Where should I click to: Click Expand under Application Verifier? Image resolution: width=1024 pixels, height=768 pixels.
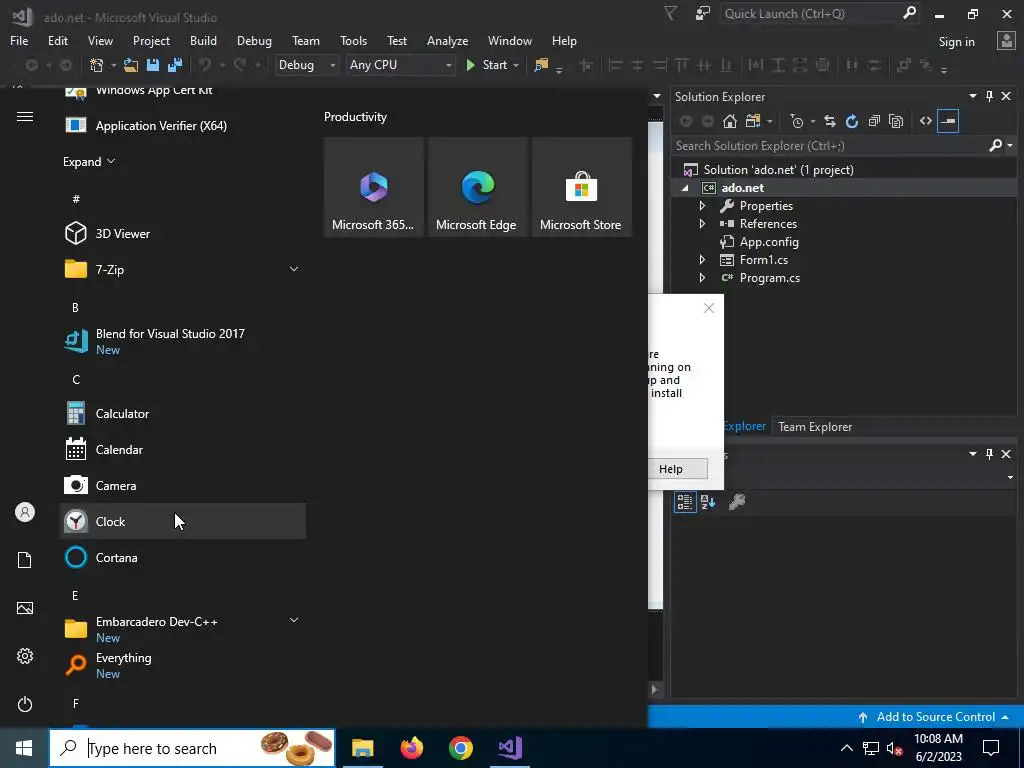click(89, 161)
